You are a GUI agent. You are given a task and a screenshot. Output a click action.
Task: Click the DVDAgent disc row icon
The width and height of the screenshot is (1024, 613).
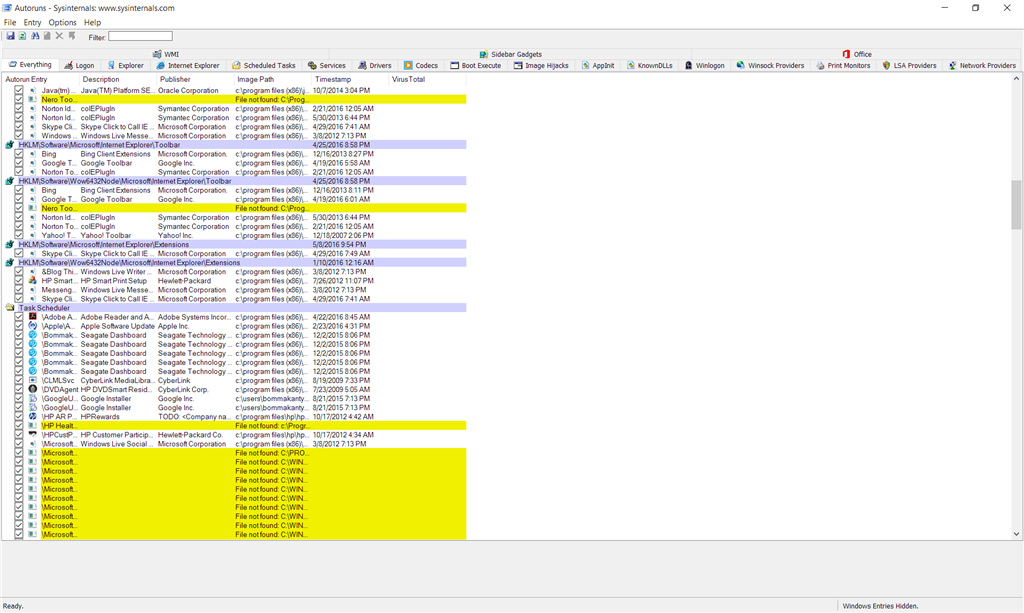point(33,389)
